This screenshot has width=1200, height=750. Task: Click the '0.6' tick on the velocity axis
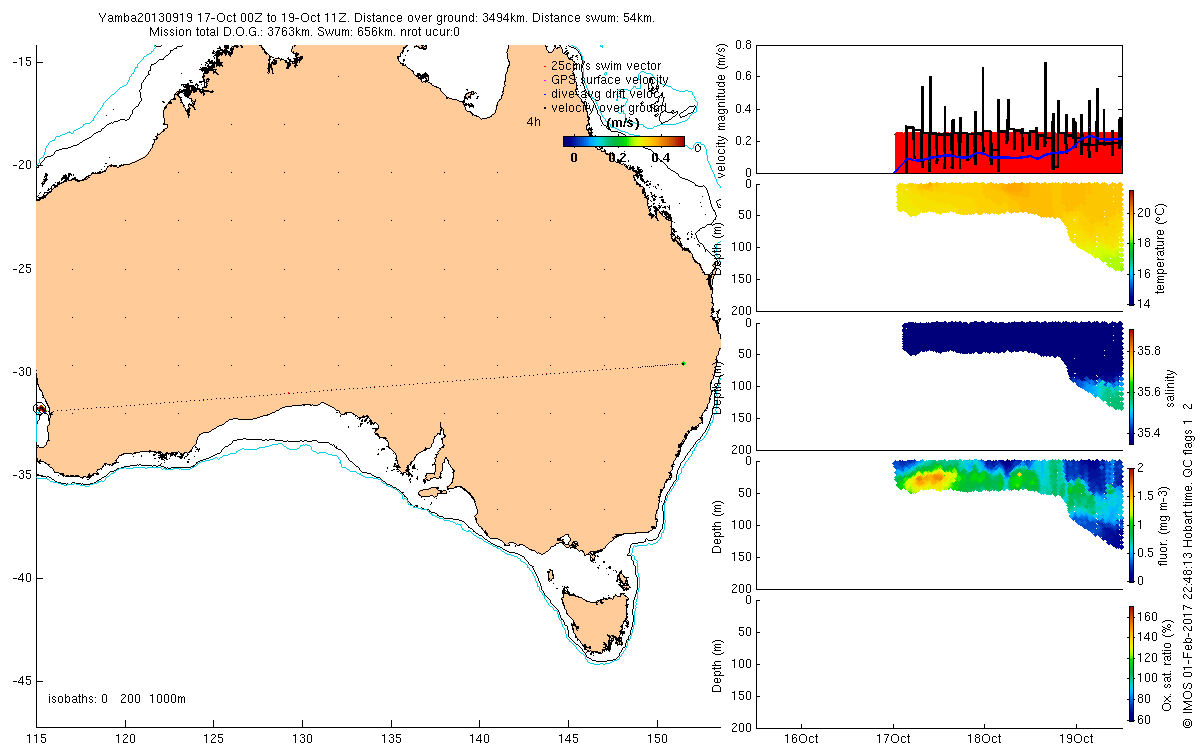point(742,77)
